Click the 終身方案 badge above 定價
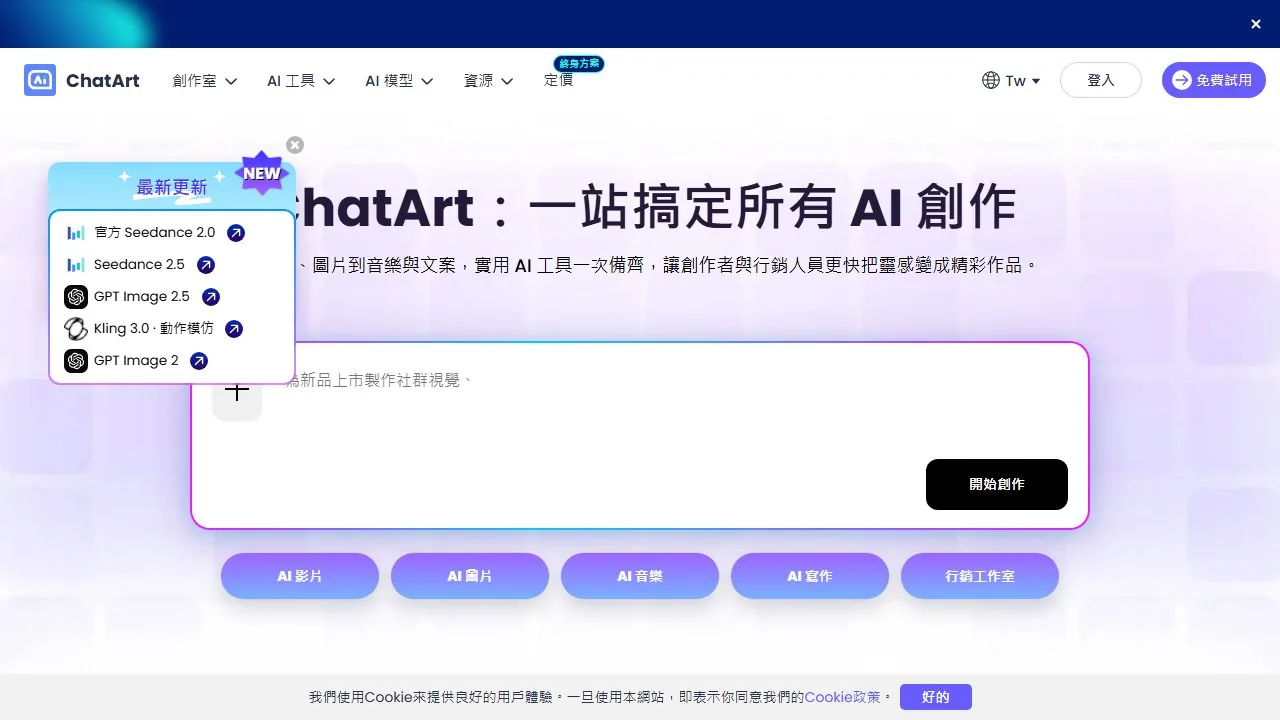 click(579, 63)
